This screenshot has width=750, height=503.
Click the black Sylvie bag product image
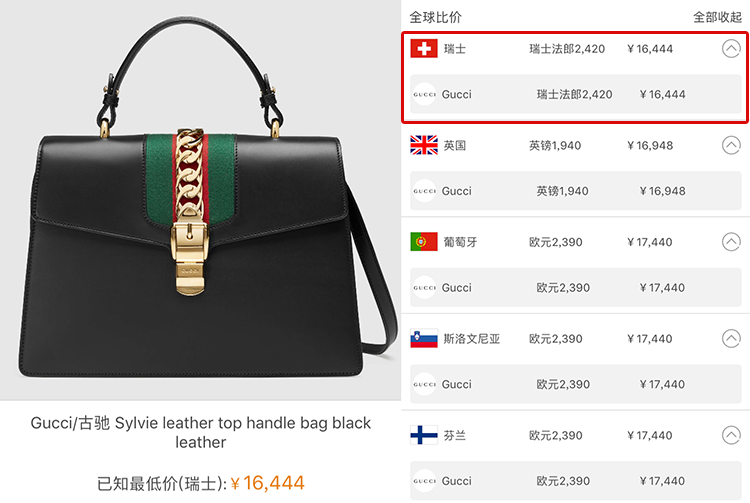pyautogui.click(x=201, y=200)
